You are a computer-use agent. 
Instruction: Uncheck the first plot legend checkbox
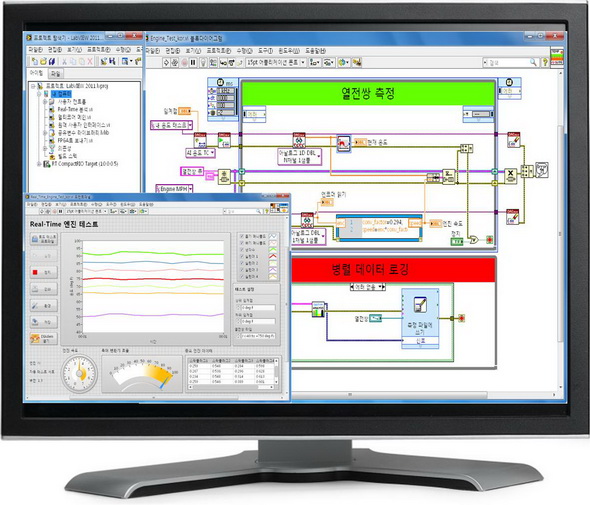pos(242,236)
